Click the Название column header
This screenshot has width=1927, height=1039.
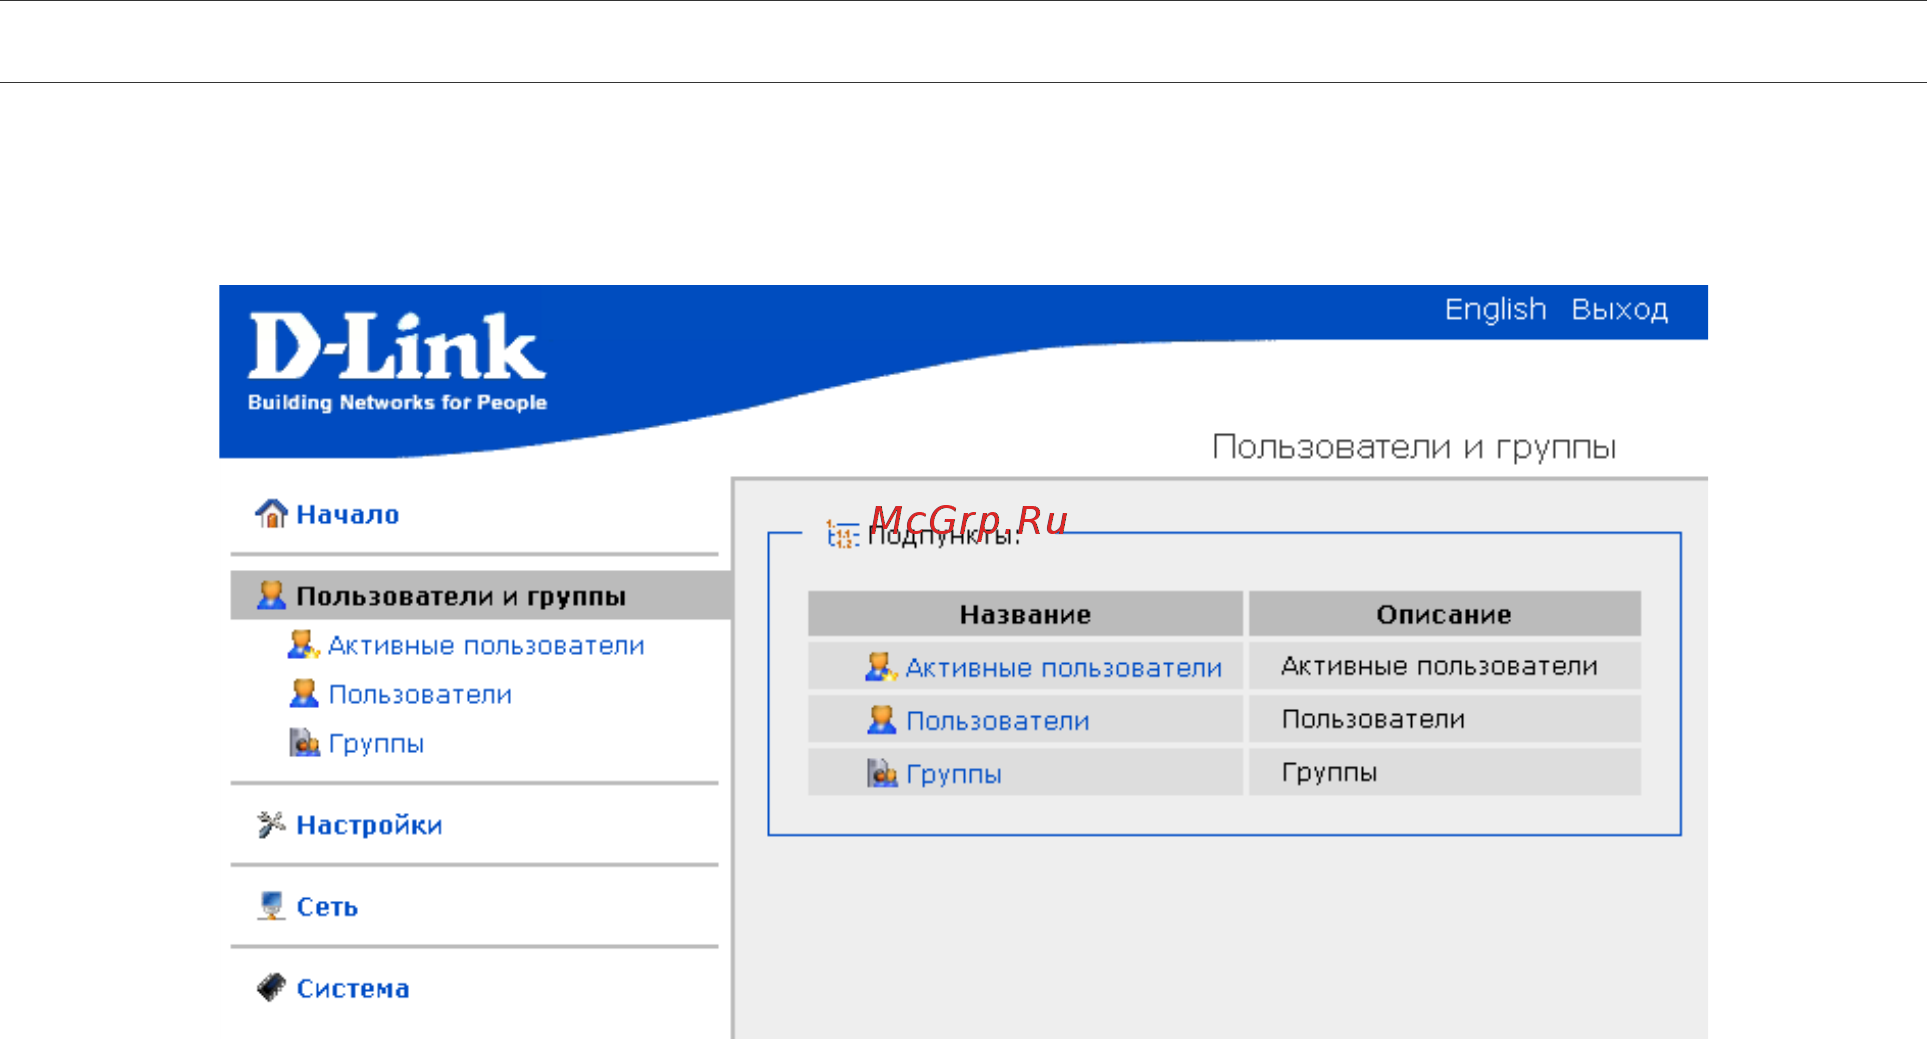click(x=1025, y=614)
